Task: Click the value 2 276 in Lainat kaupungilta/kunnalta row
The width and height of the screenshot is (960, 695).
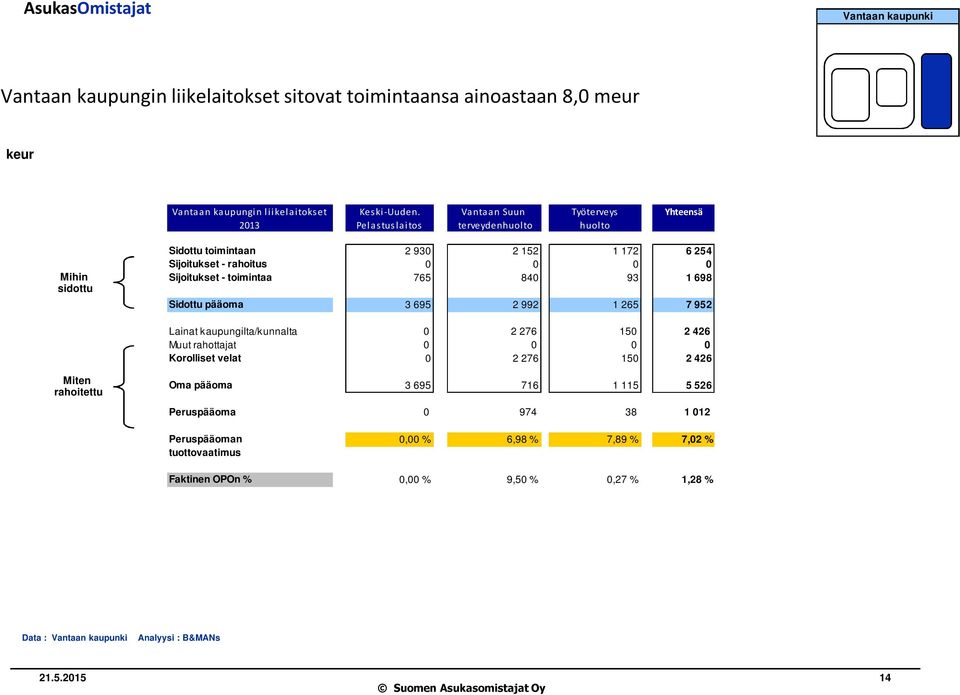Action: click(523, 331)
